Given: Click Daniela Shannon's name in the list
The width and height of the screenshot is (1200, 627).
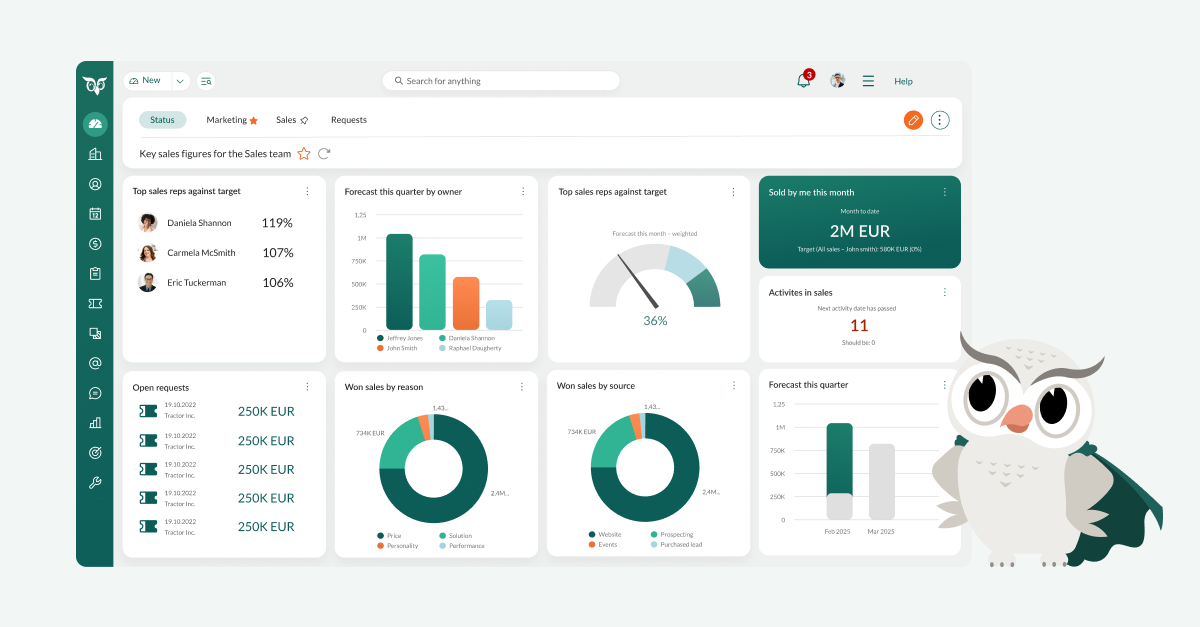Looking at the screenshot, I should 199,223.
